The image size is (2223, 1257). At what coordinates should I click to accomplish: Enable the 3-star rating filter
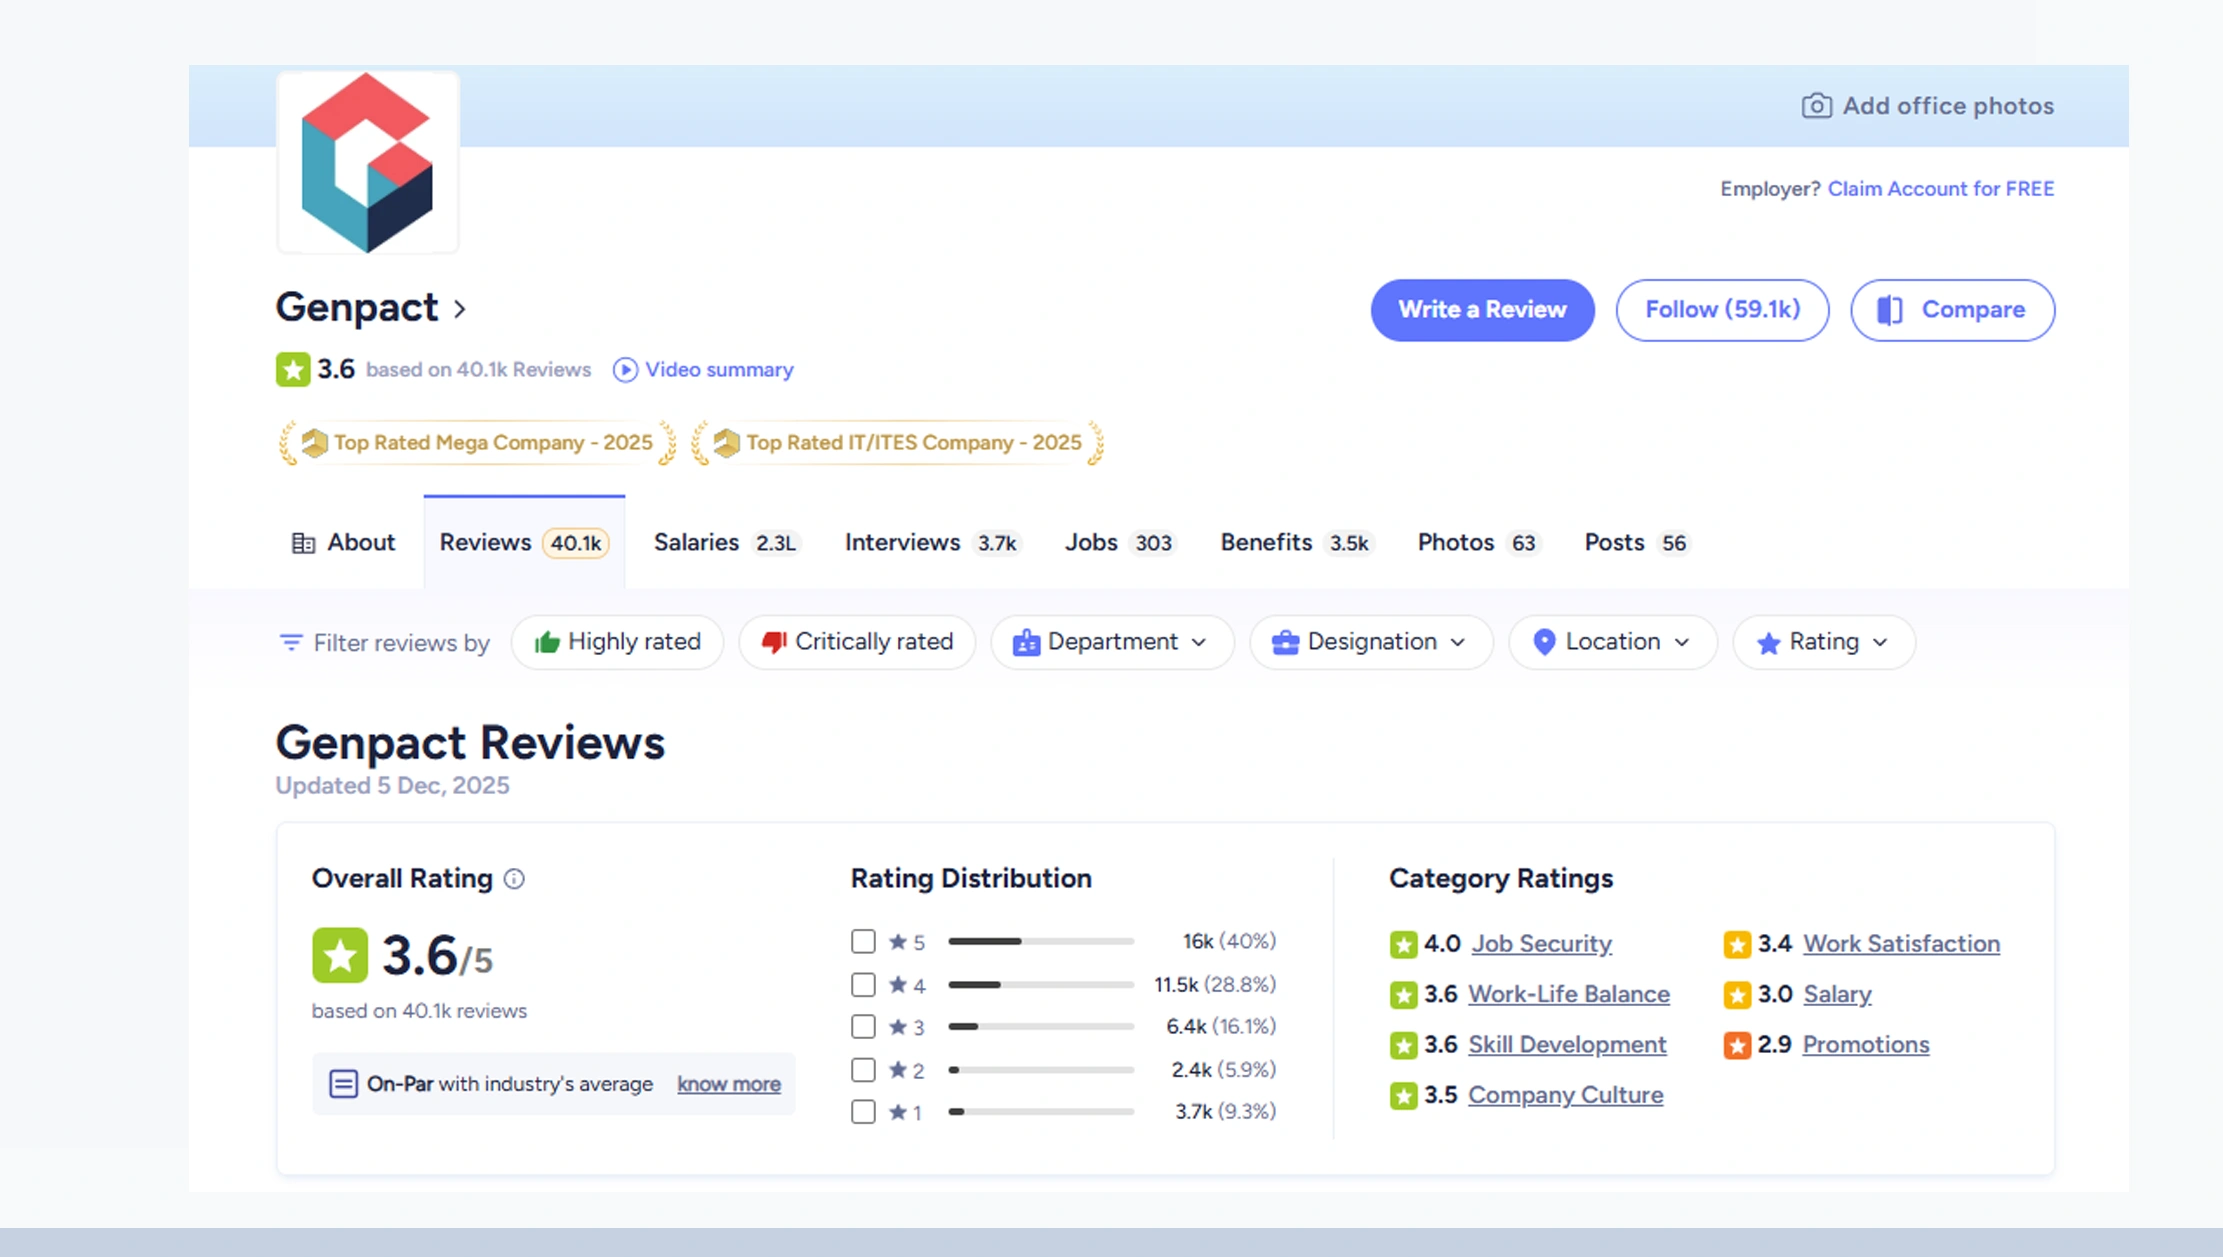point(862,1026)
